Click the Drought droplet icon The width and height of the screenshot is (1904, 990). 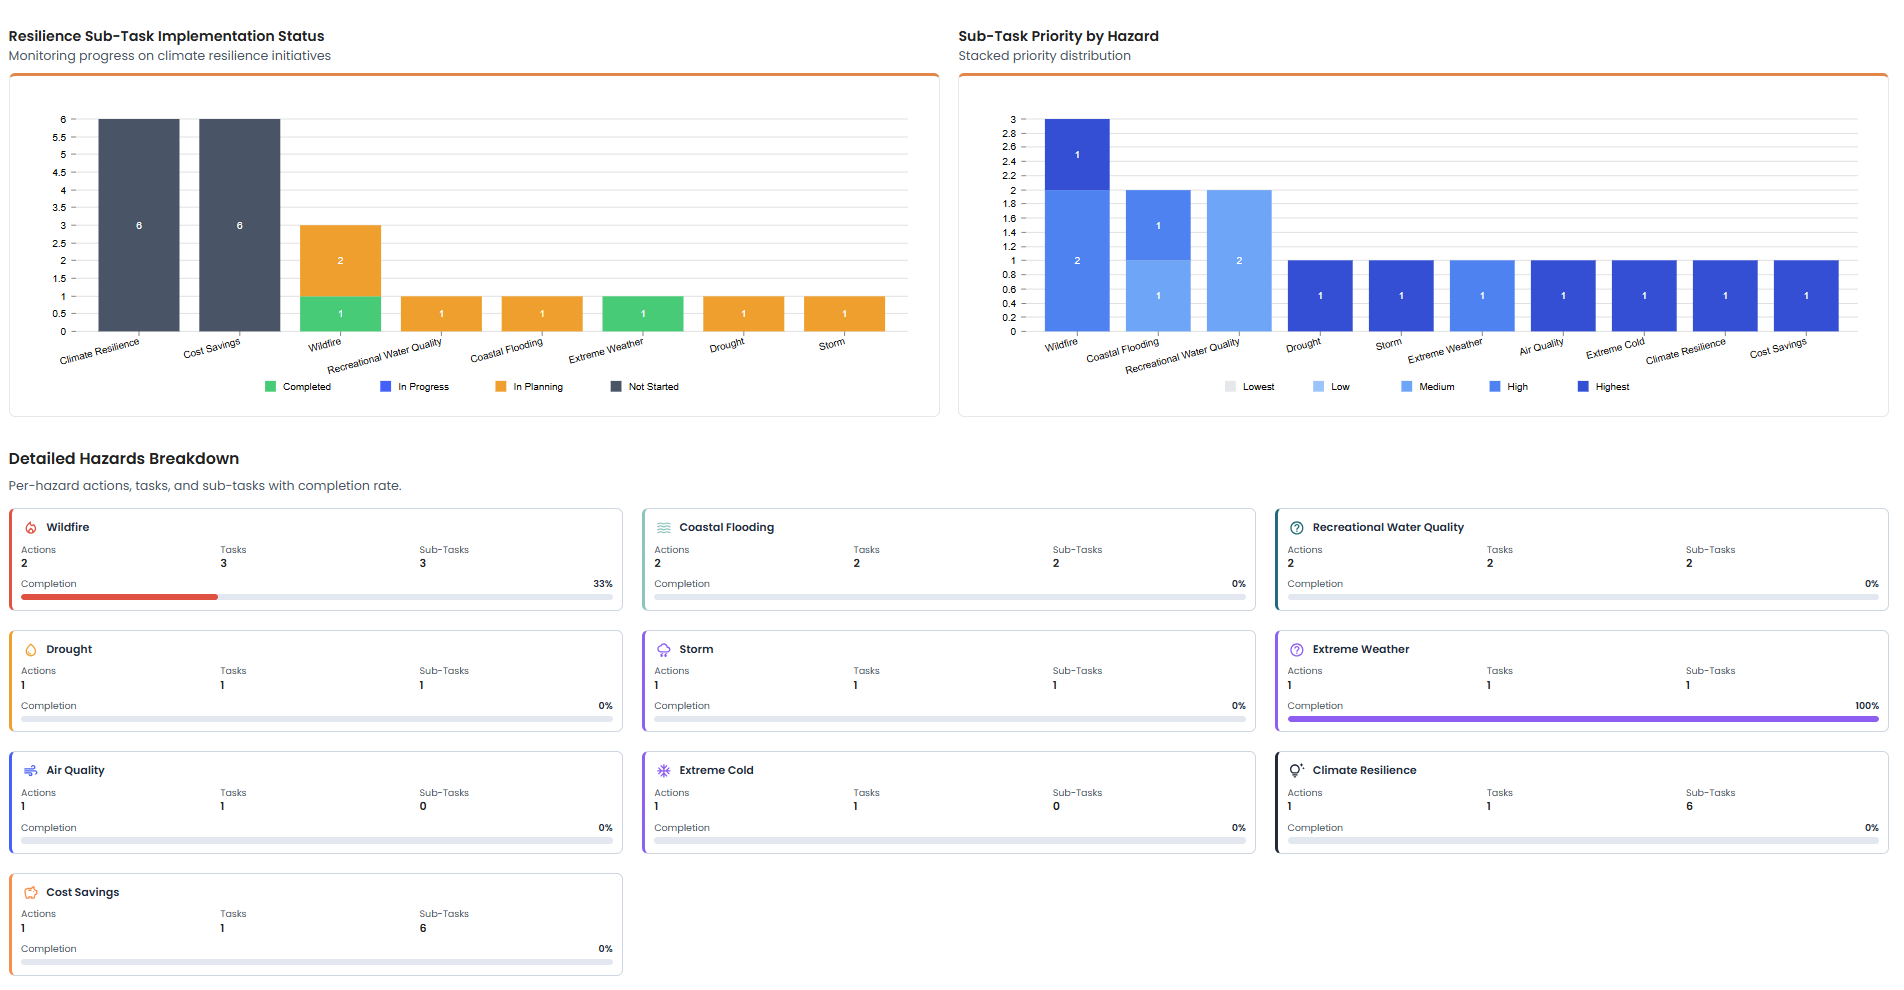pos(31,650)
